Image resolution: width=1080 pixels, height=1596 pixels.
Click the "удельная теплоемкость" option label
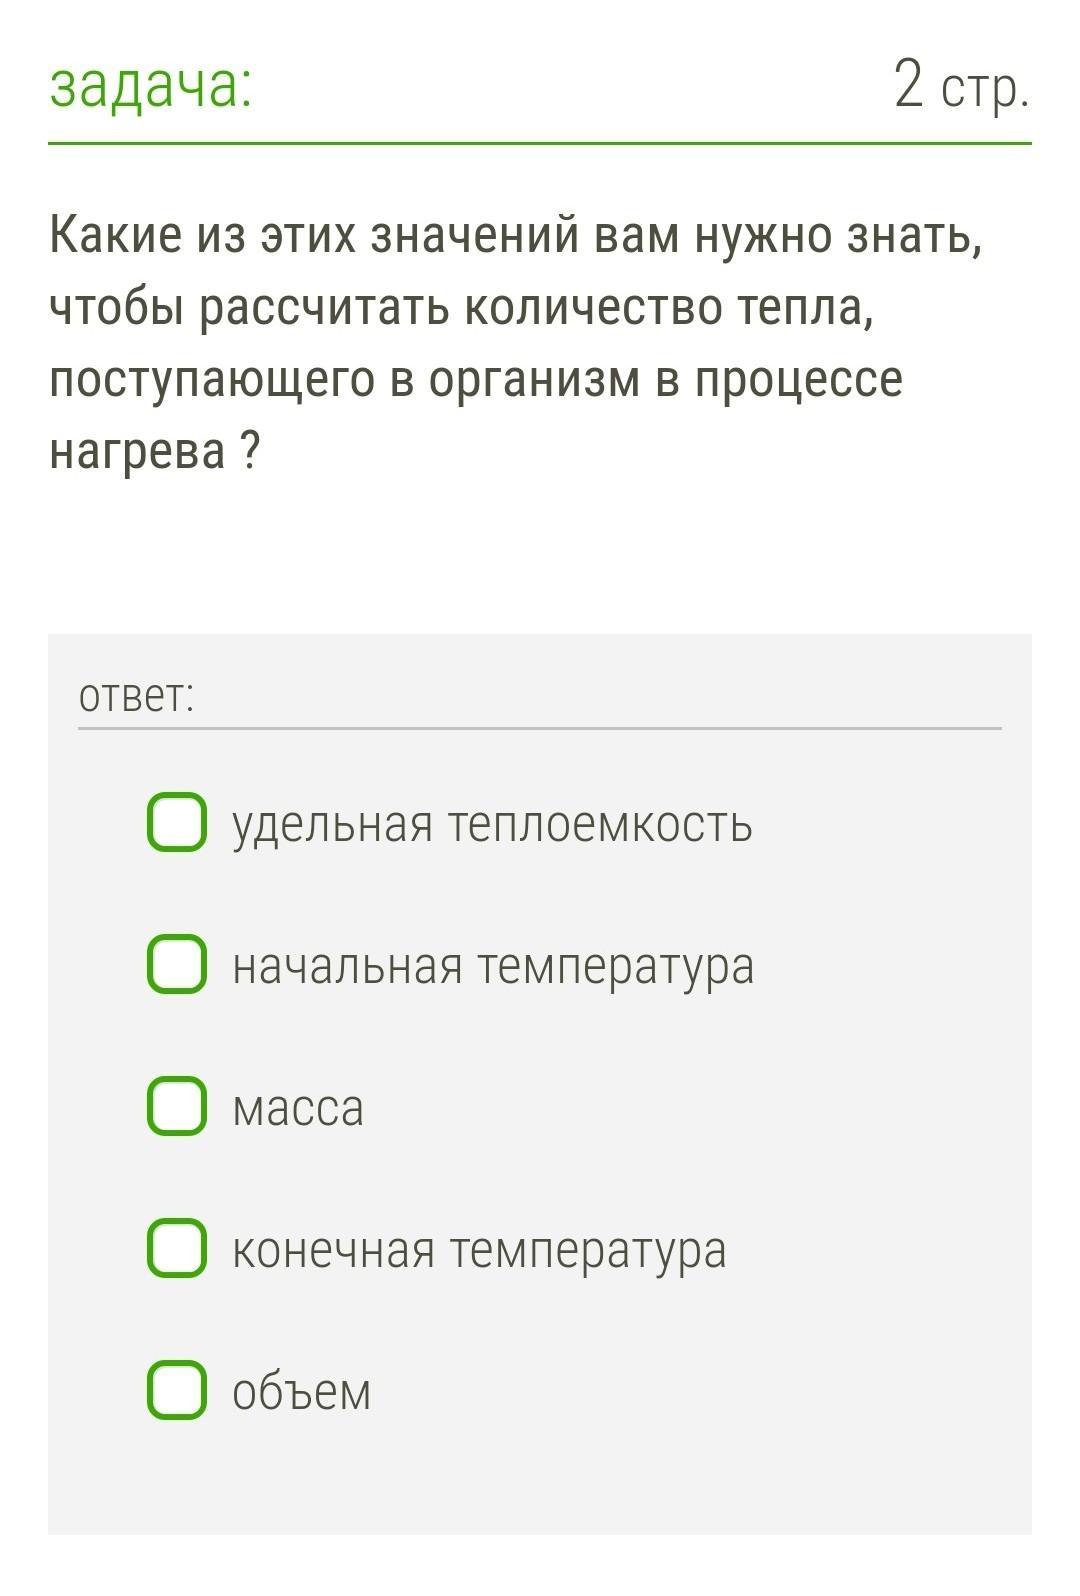[x=492, y=824]
